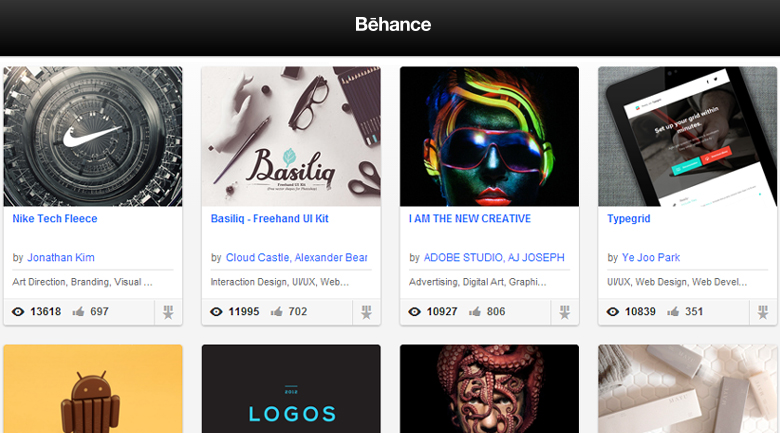Click the bookmark icon on Basiliq card

coord(366,312)
